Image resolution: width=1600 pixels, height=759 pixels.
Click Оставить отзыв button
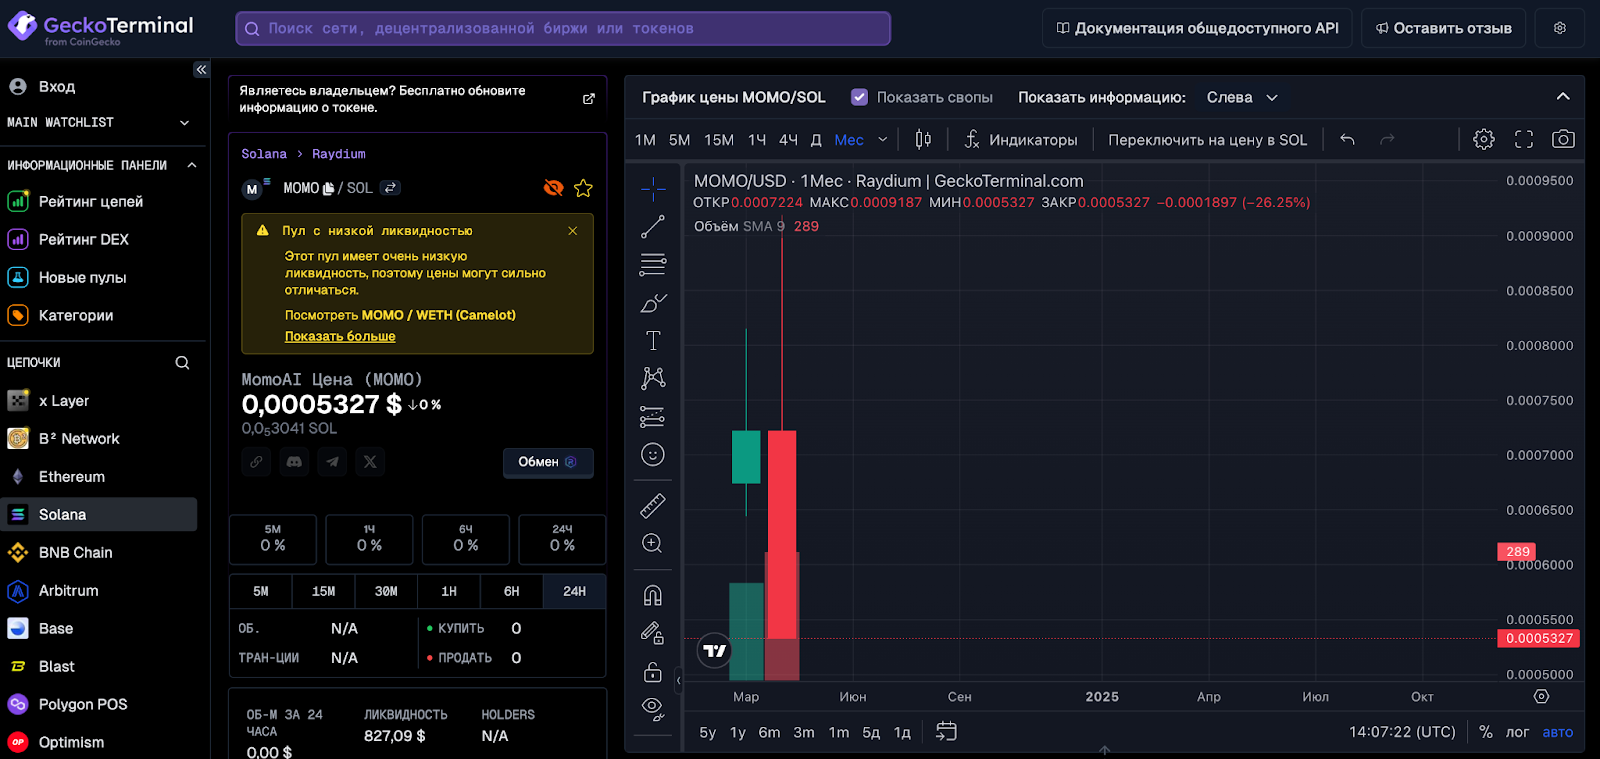[1444, 28]
